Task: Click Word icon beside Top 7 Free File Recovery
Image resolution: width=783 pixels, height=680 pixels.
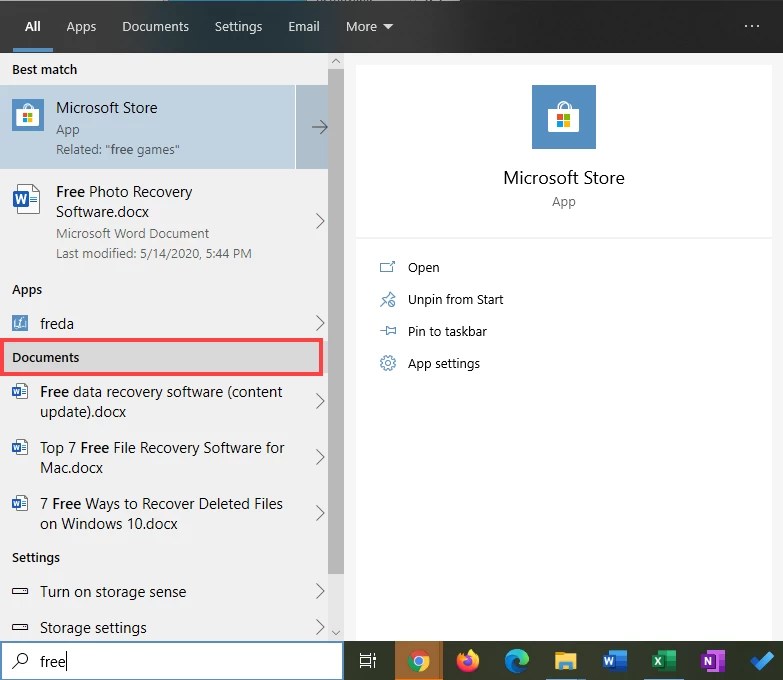Action: [20, 447]
